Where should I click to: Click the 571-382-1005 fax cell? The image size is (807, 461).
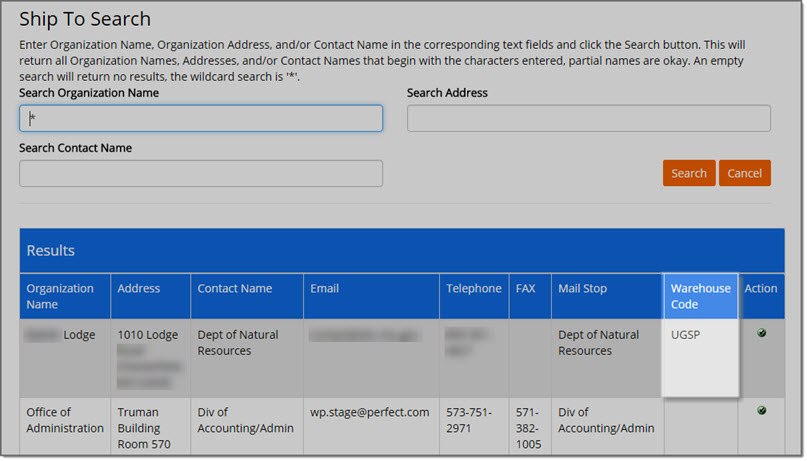529,428
